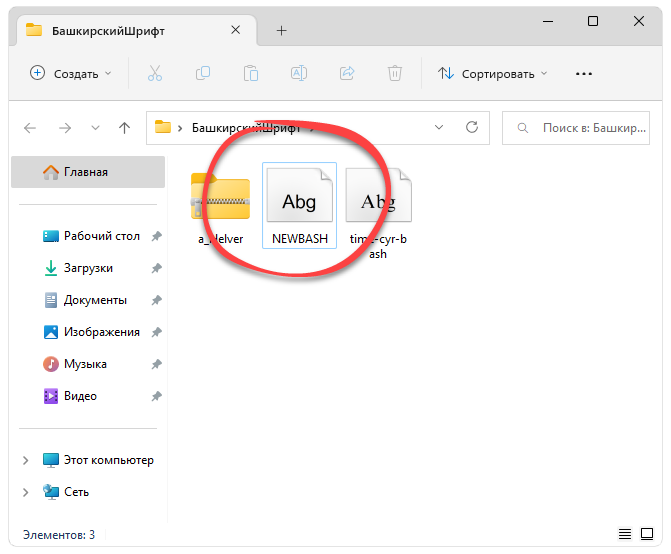Select the NEWBASH font file
This screenshot has width=671, height=554.
(300, 205)
